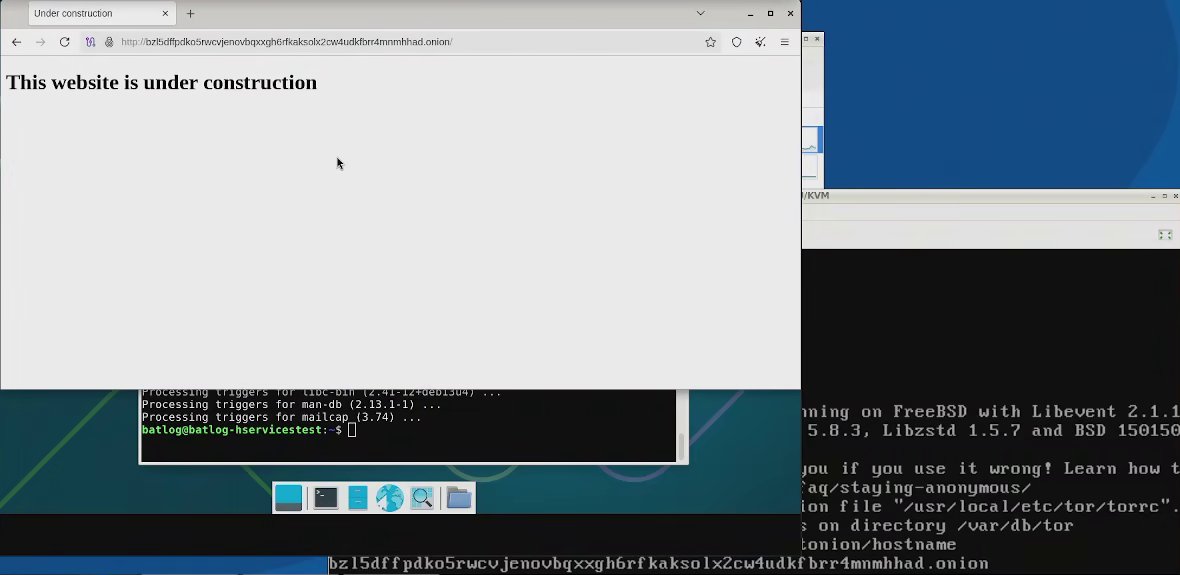Image resolution: width=1180 pixels, height=575 pixels.
Task: Close the Under construction tab
Action: click(166, 14)
